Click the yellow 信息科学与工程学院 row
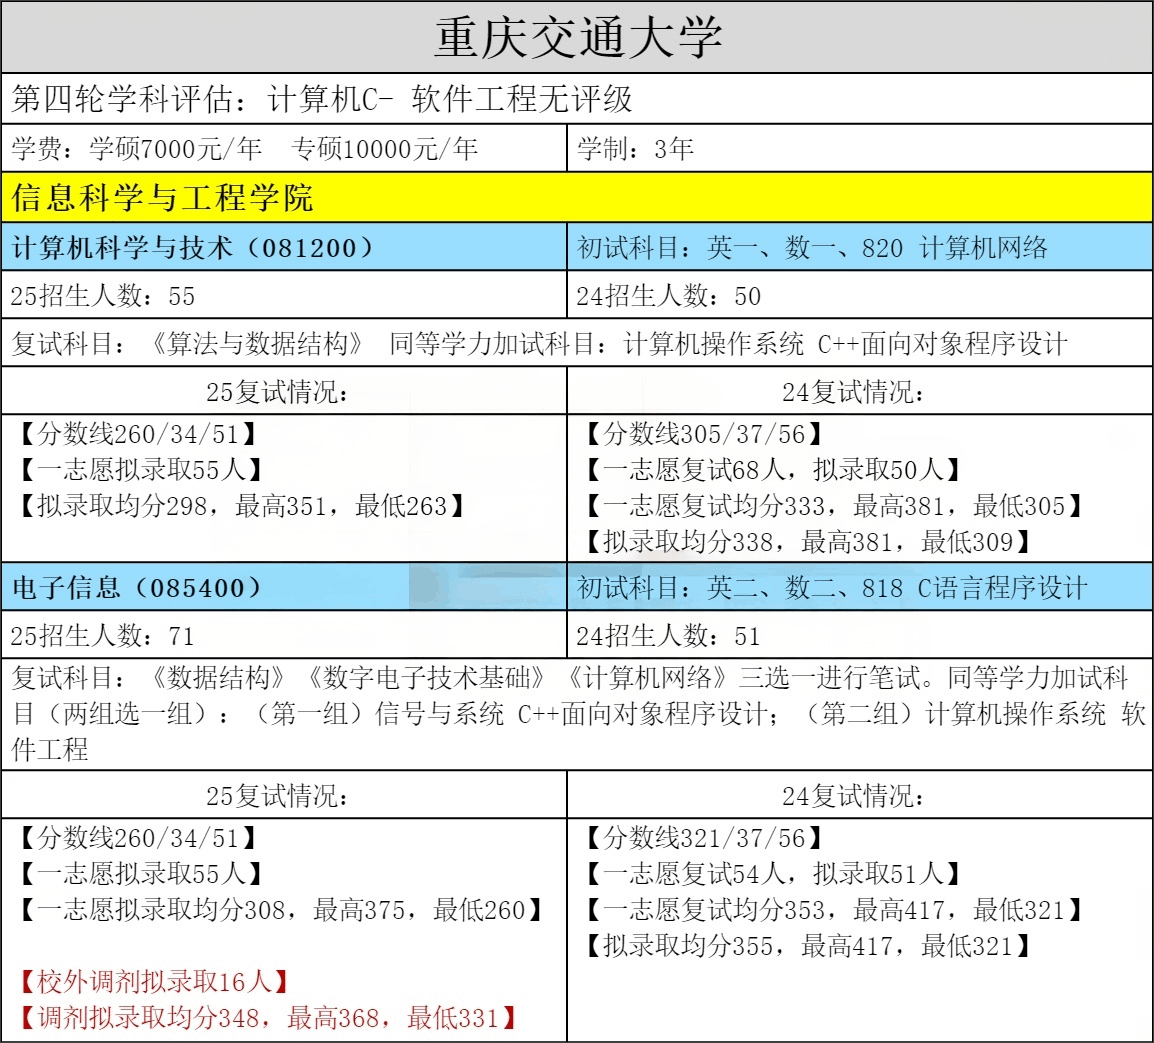Screen dimensions: 1154x1043 163,197
